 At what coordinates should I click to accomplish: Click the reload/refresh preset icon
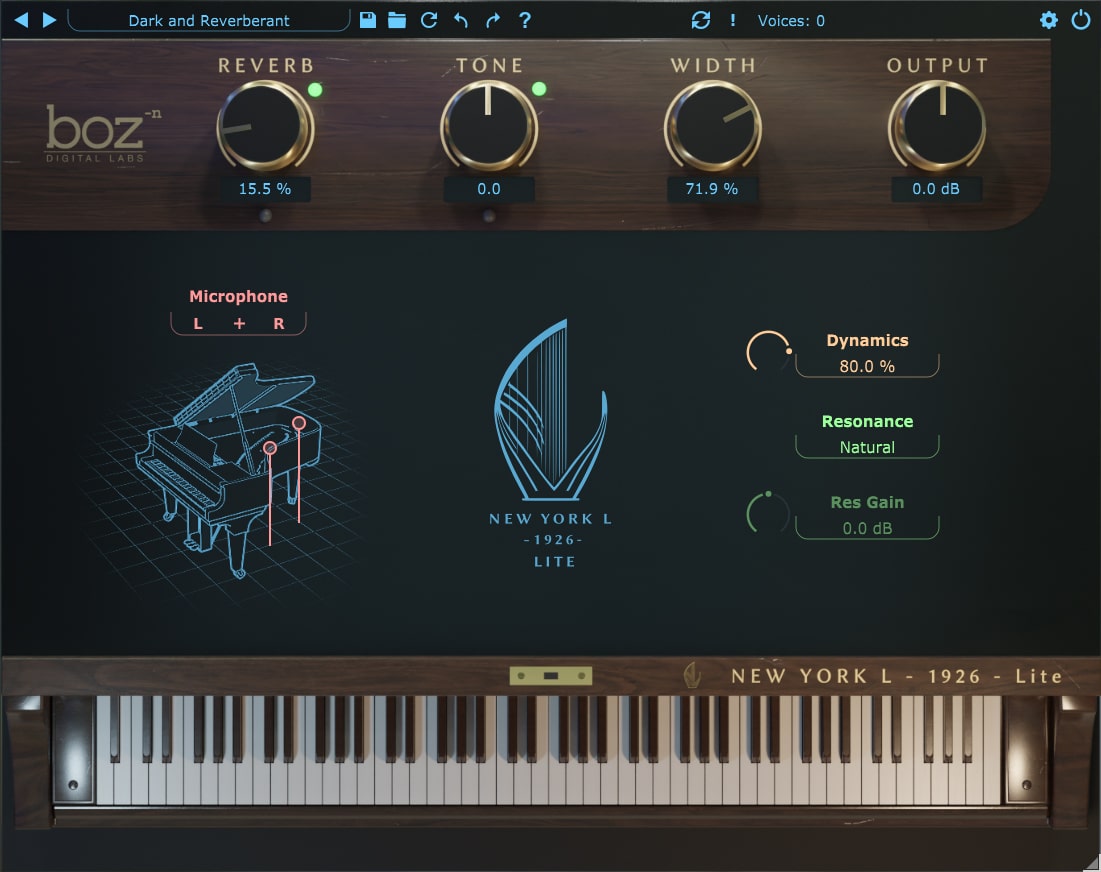428,20
